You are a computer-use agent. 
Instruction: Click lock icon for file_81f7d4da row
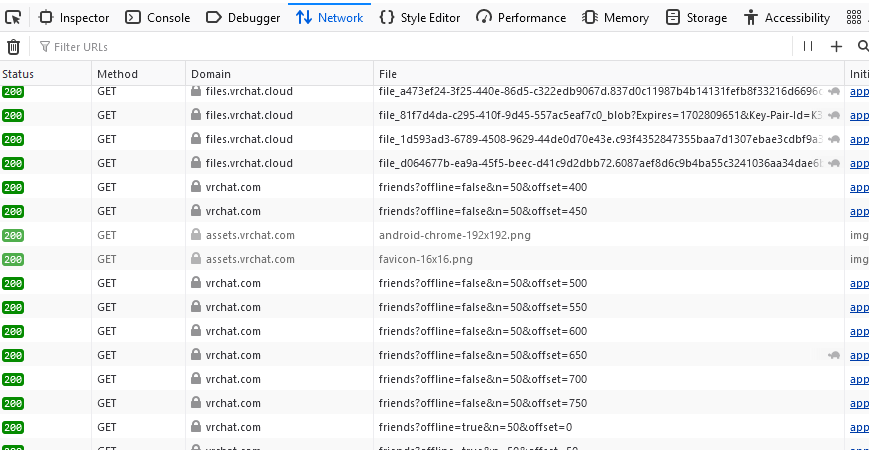(x=196, y=115)
